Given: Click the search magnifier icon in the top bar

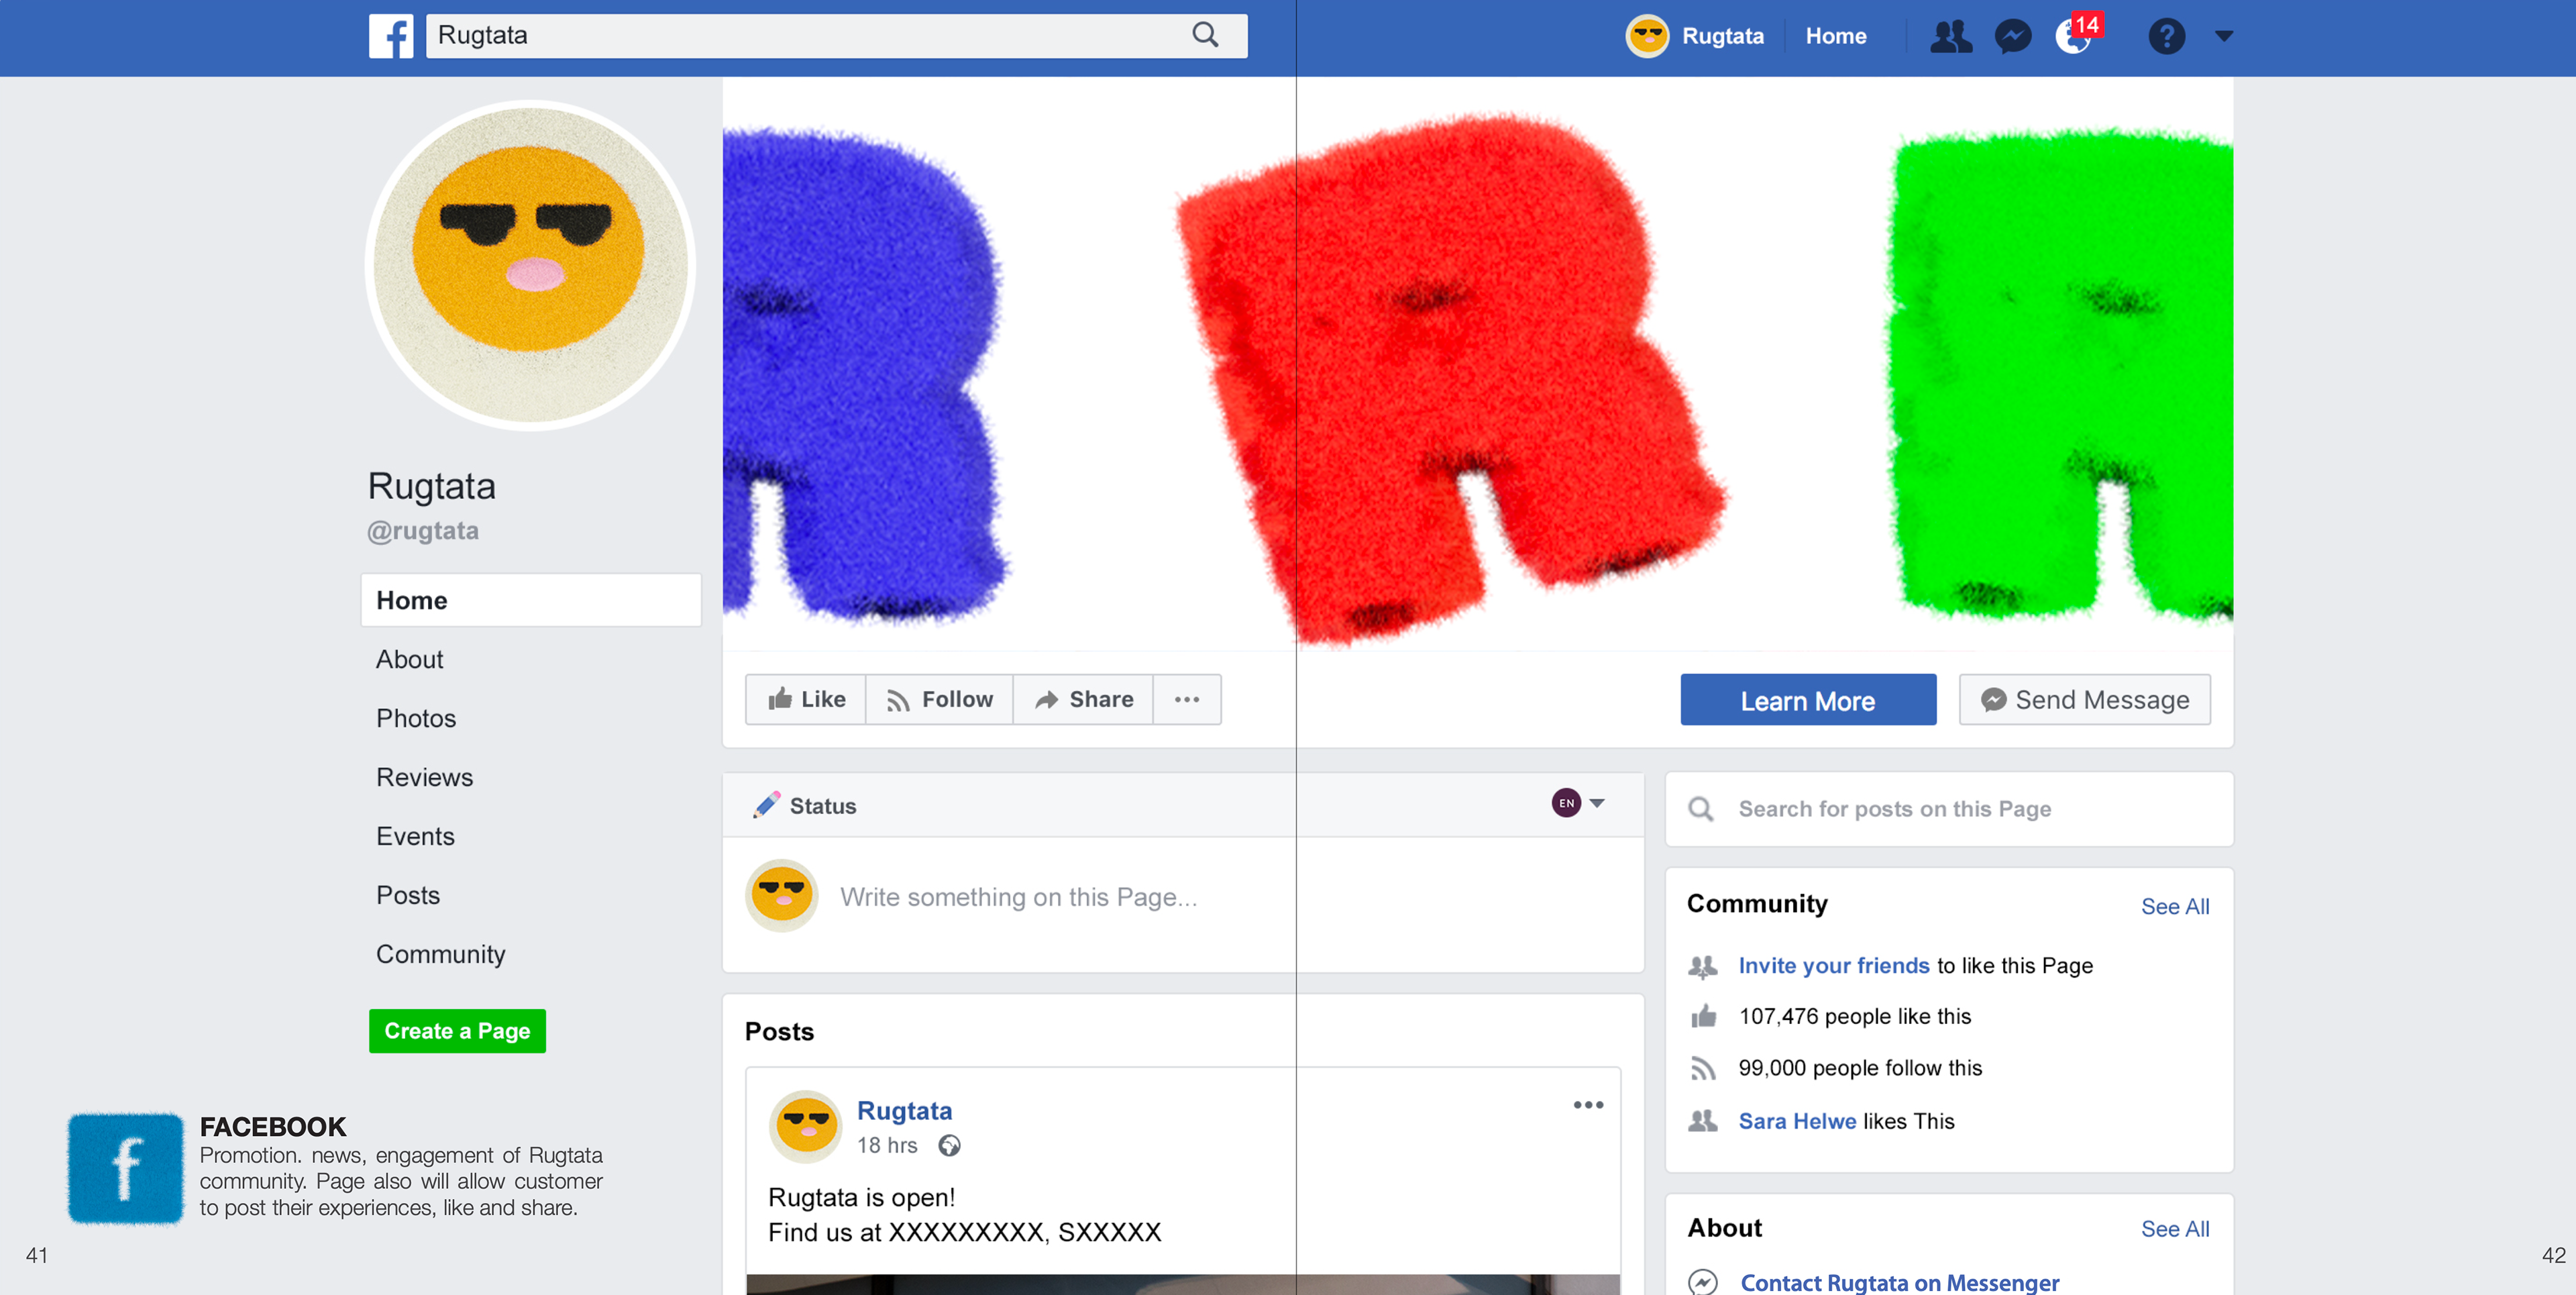Looking at the screenshot, I should [1205, 36].
